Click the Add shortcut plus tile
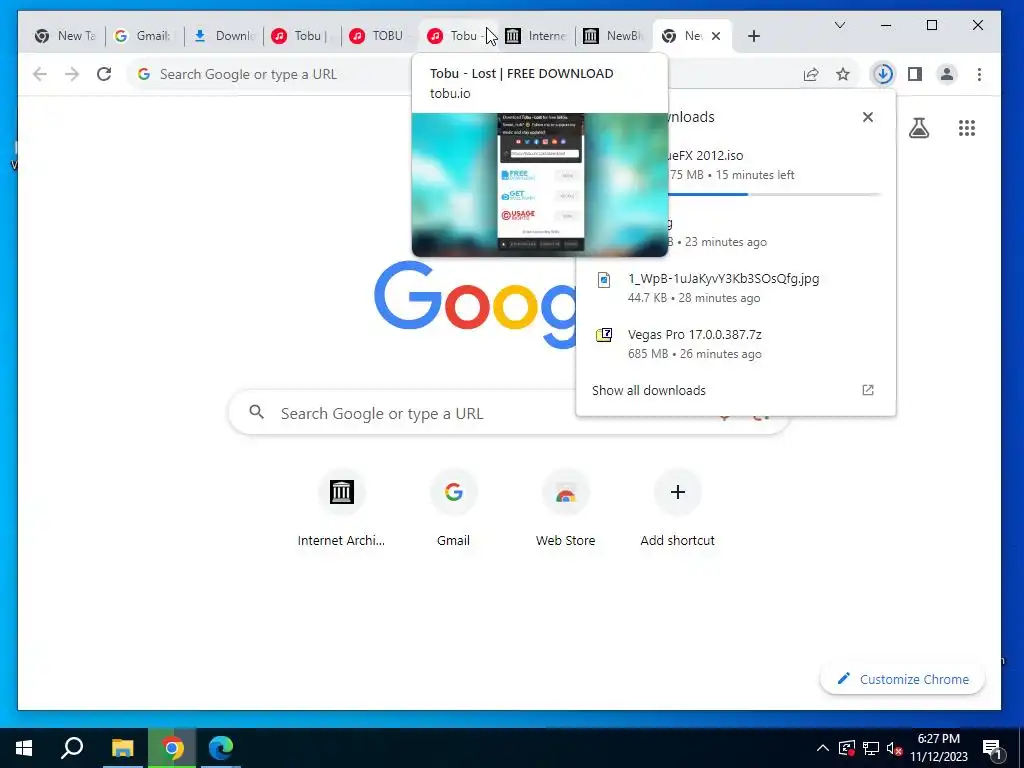This screenshot has width=1024, height=768. point(677,508)
